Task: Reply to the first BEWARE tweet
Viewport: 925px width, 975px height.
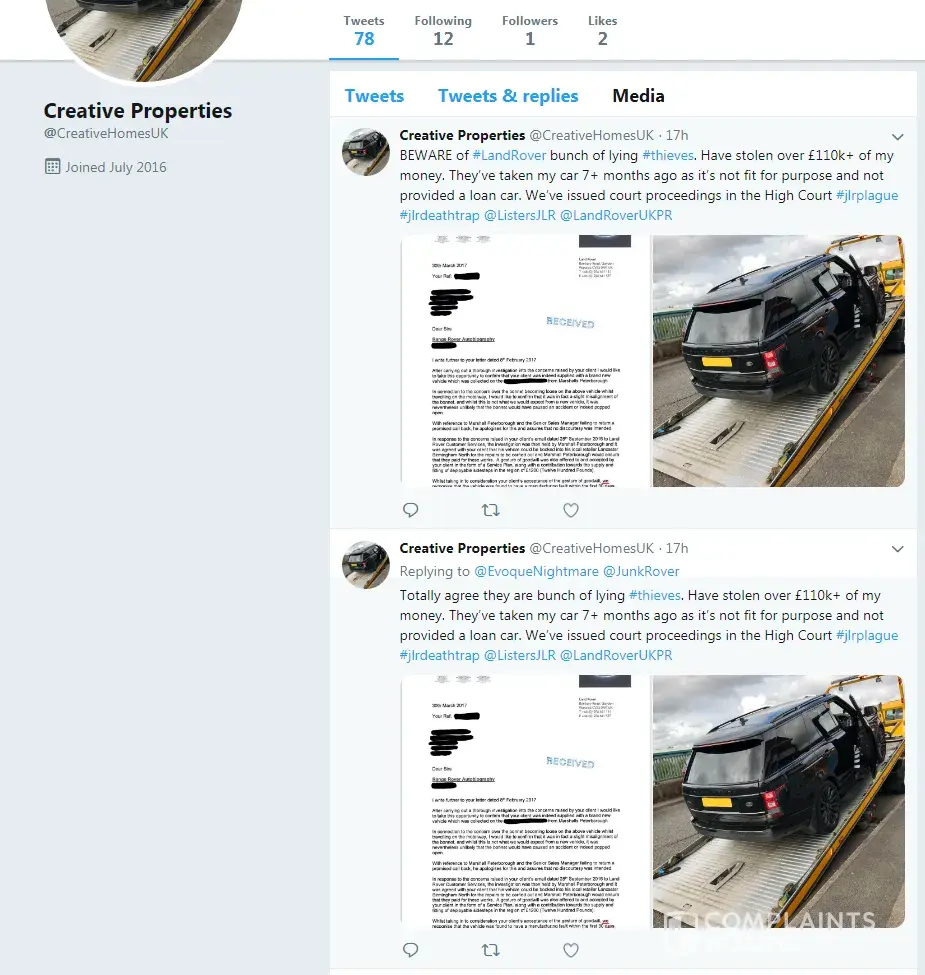Action: click(x=410, y=510)
